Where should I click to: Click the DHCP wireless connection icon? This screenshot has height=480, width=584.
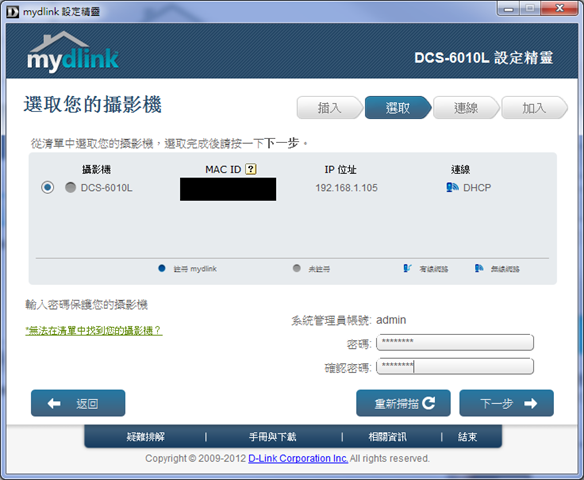[452, 187]
